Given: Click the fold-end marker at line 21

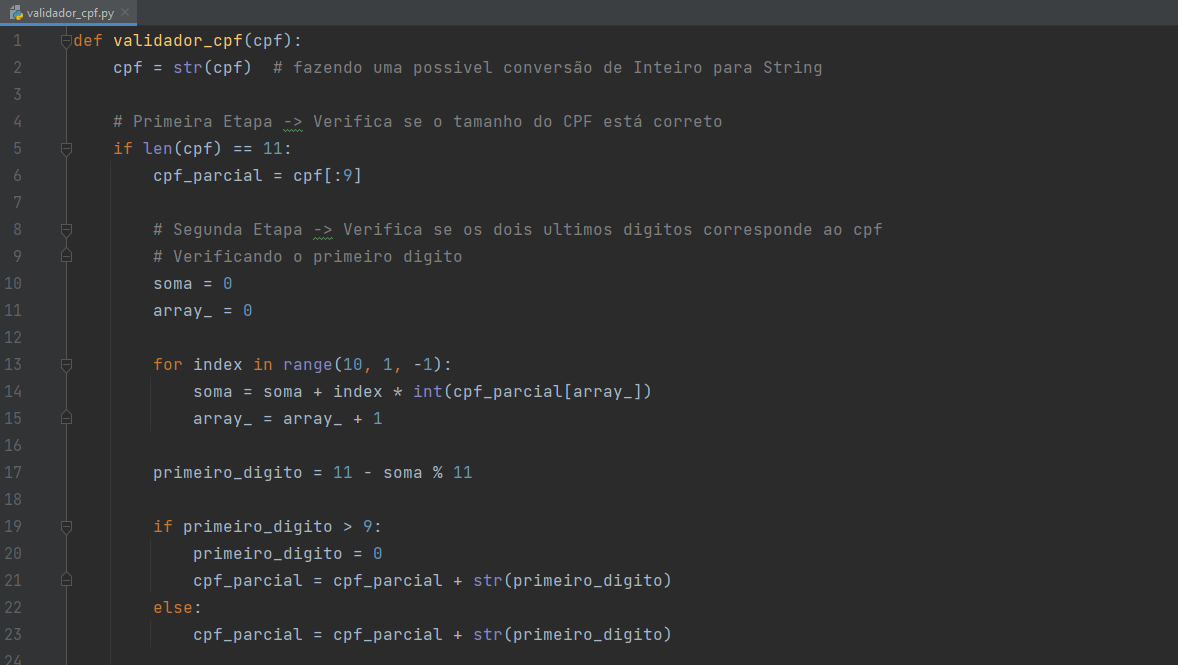Looking at the screenshot, I should pyautogui.click(x=66, y=580).
